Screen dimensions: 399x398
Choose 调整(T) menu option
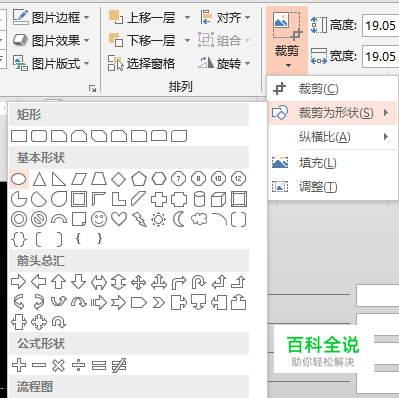333,187
